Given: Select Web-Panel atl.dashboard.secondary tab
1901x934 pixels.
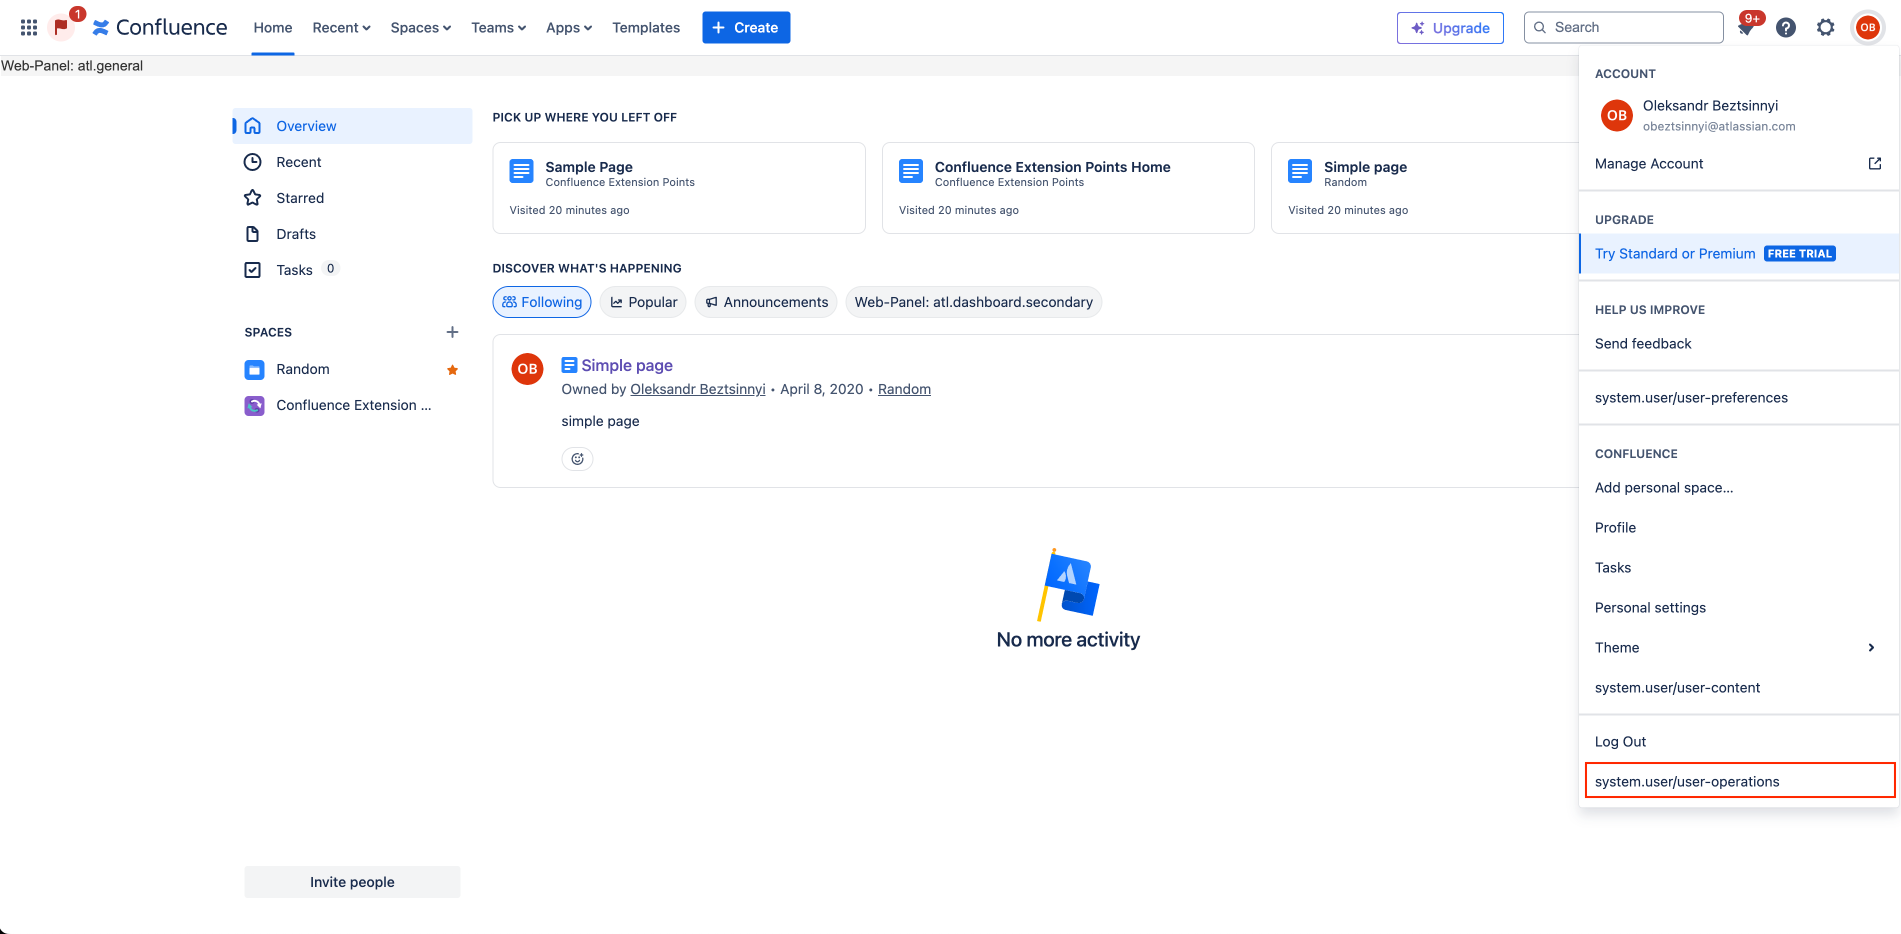Looking at the screenshot, I should 974,302.
